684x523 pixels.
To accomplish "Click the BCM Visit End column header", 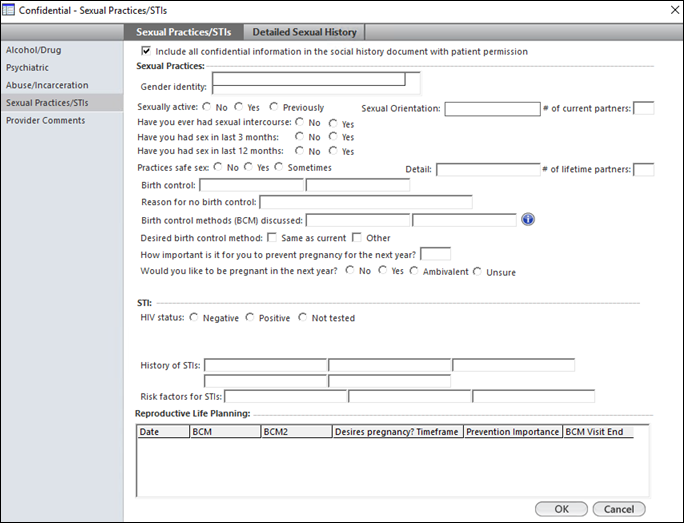I will tap(598, 432).
